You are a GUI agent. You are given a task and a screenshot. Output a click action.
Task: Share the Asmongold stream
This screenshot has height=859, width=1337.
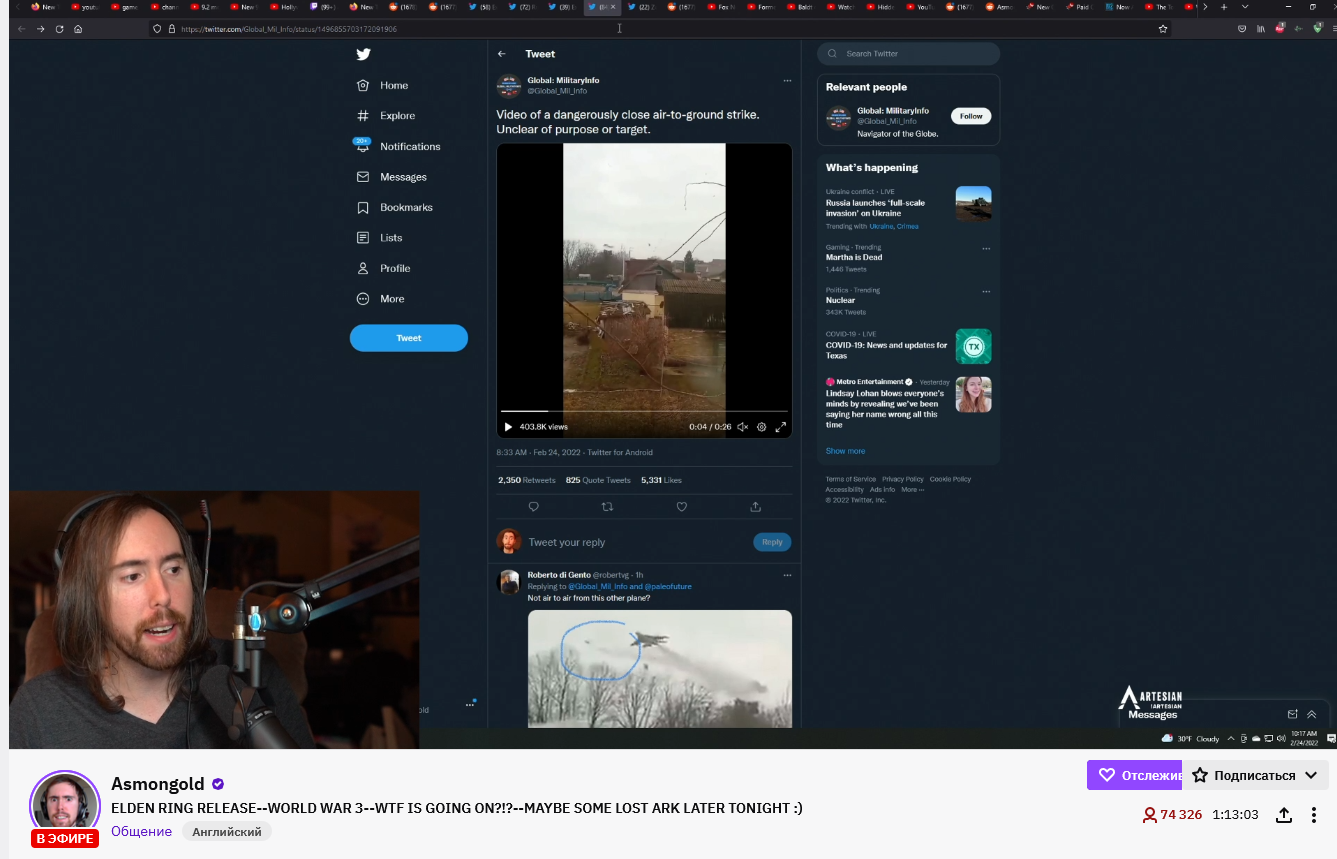(x=1284, y=815)
